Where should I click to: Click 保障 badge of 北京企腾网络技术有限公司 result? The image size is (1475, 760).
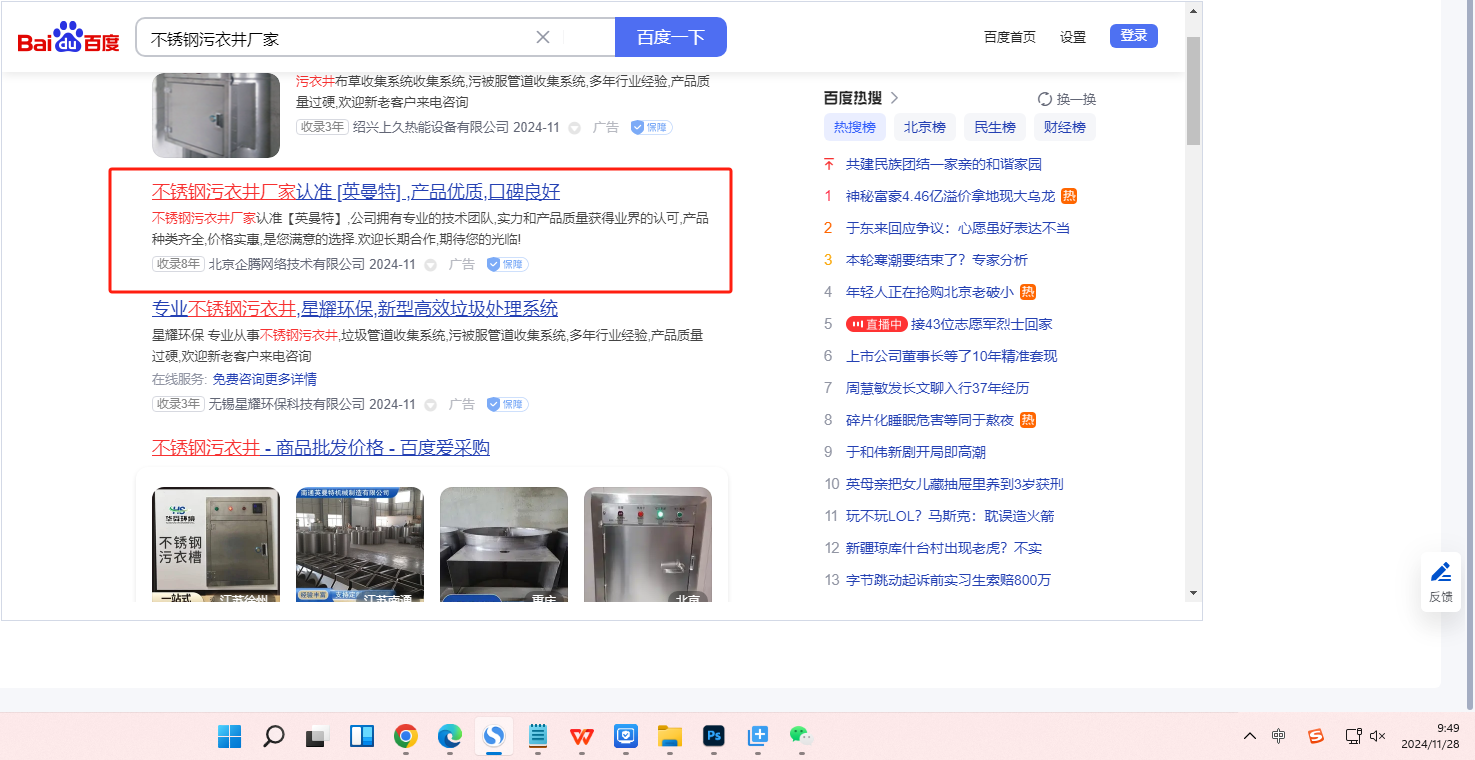tap(507, 265)
